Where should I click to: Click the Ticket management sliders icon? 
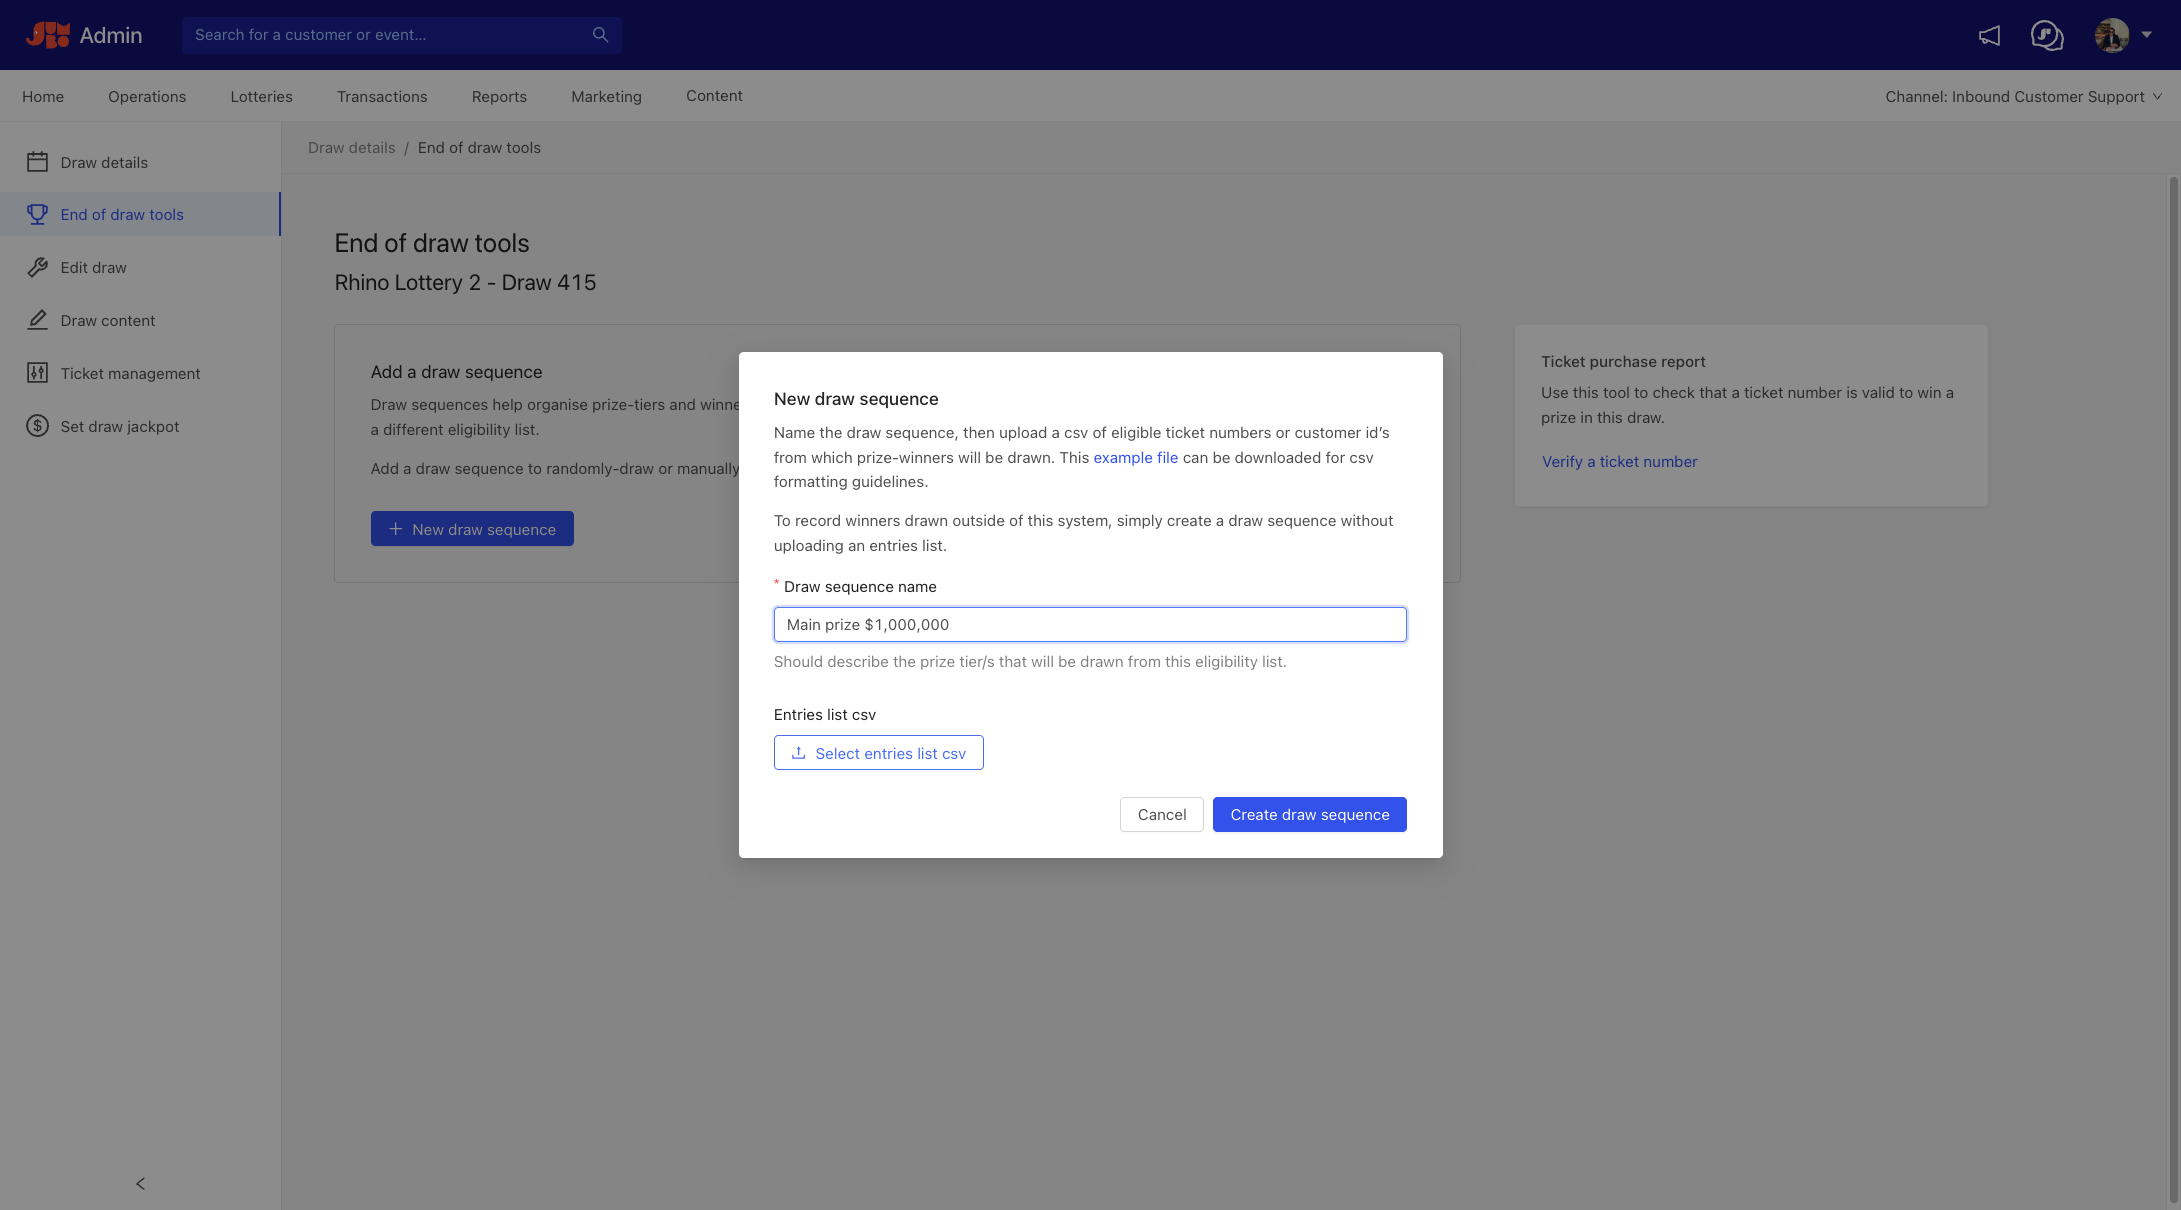[37, 373]
